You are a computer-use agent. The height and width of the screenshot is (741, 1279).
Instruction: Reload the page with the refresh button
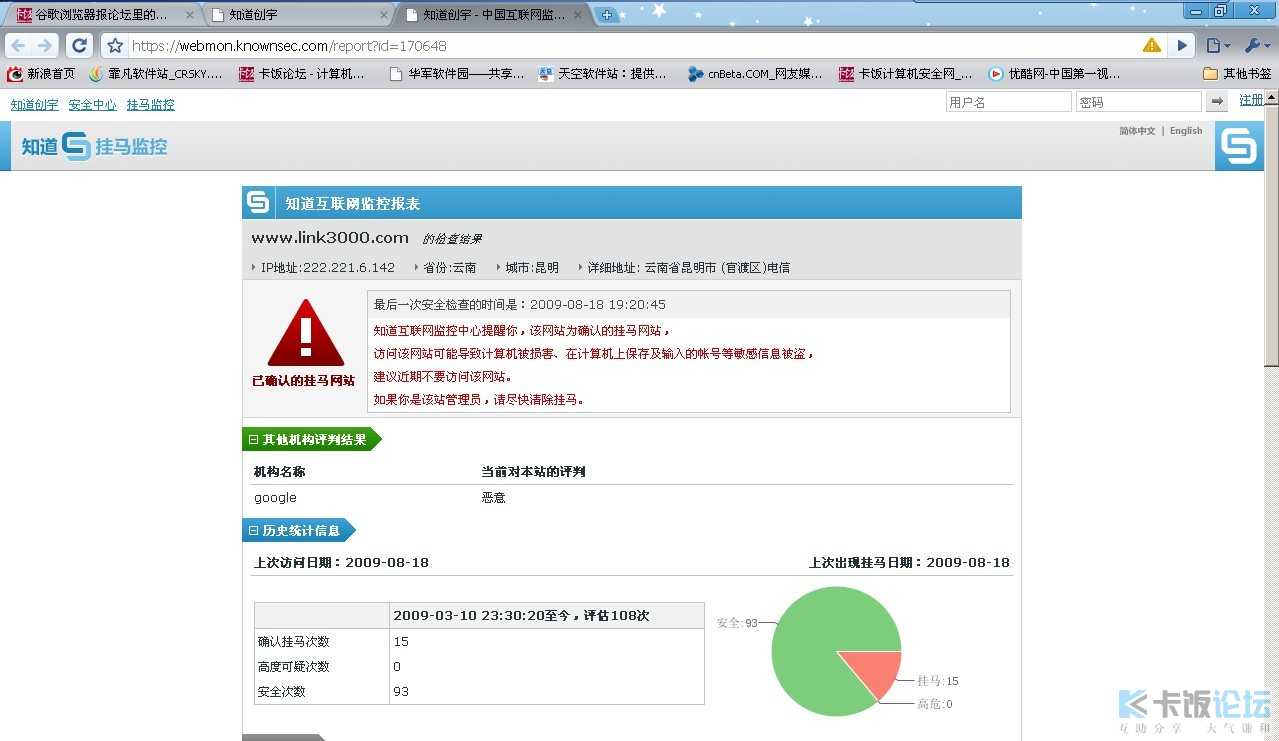click(x=80, y=46)
